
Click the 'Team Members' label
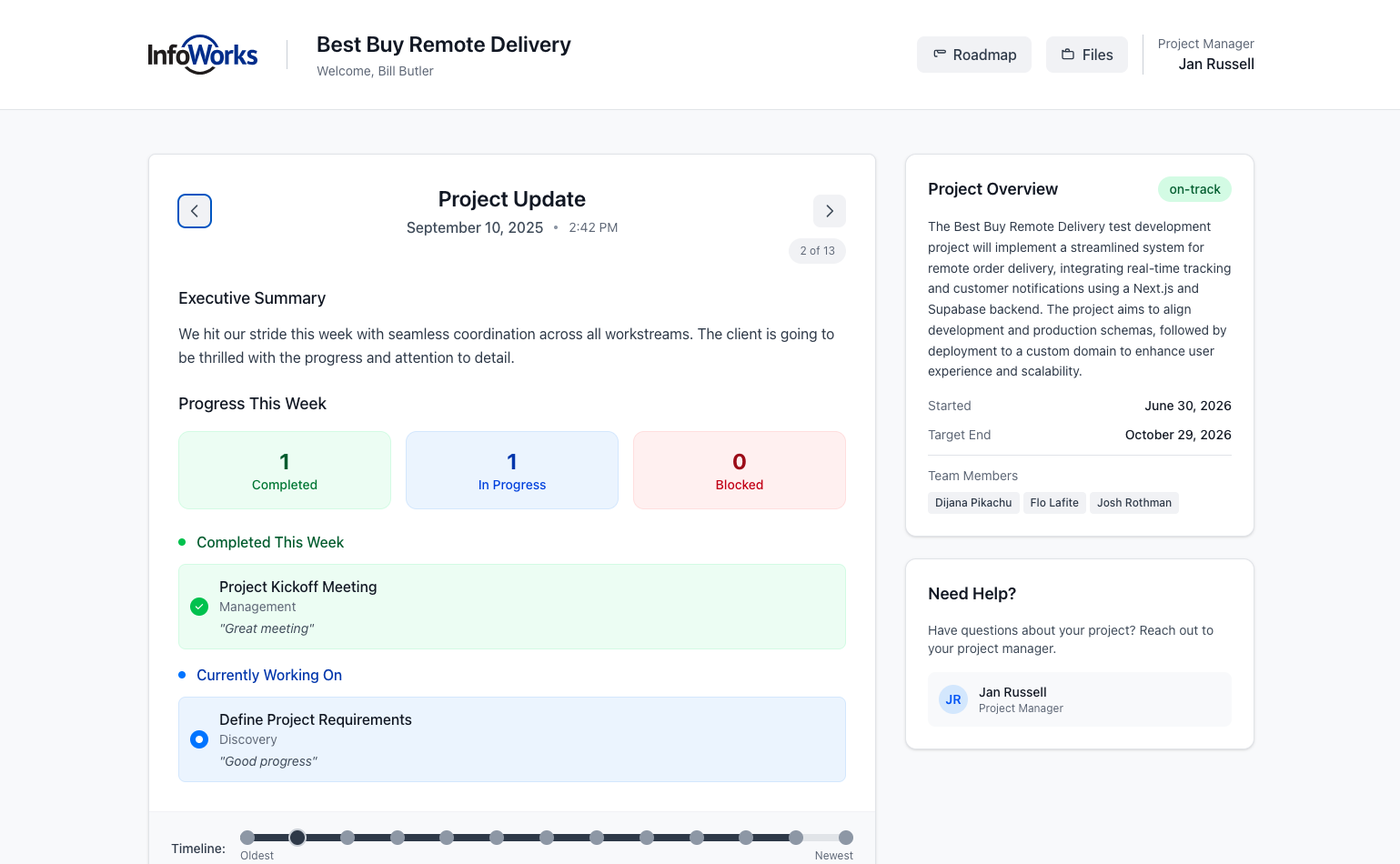pos(973,476)
